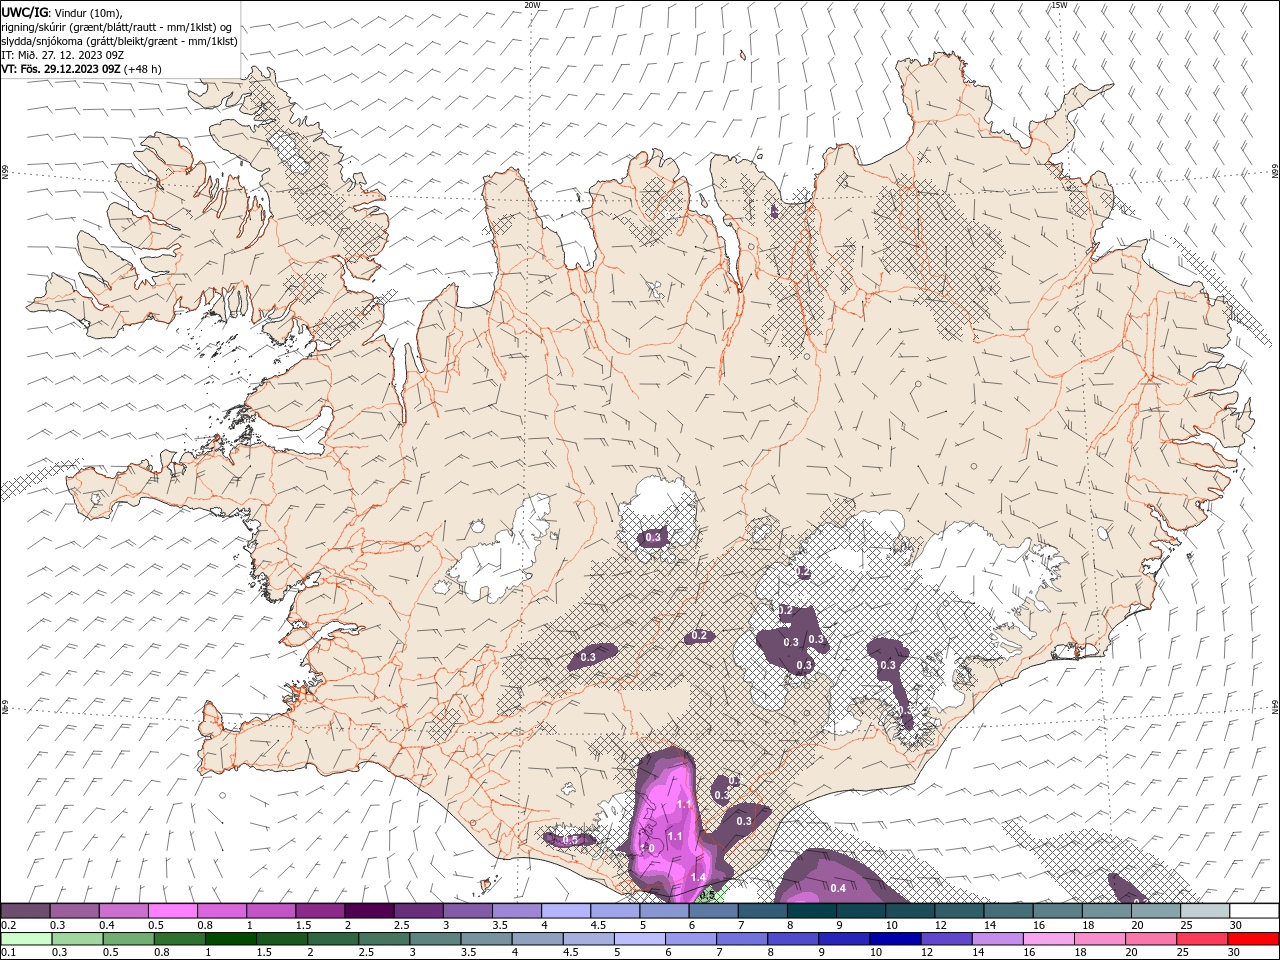Image resolution: width=1280 pixels, height=960 pixels.
Task: Click the darkest green 1 swatch in the lower legend
Action: pos(230,939)
